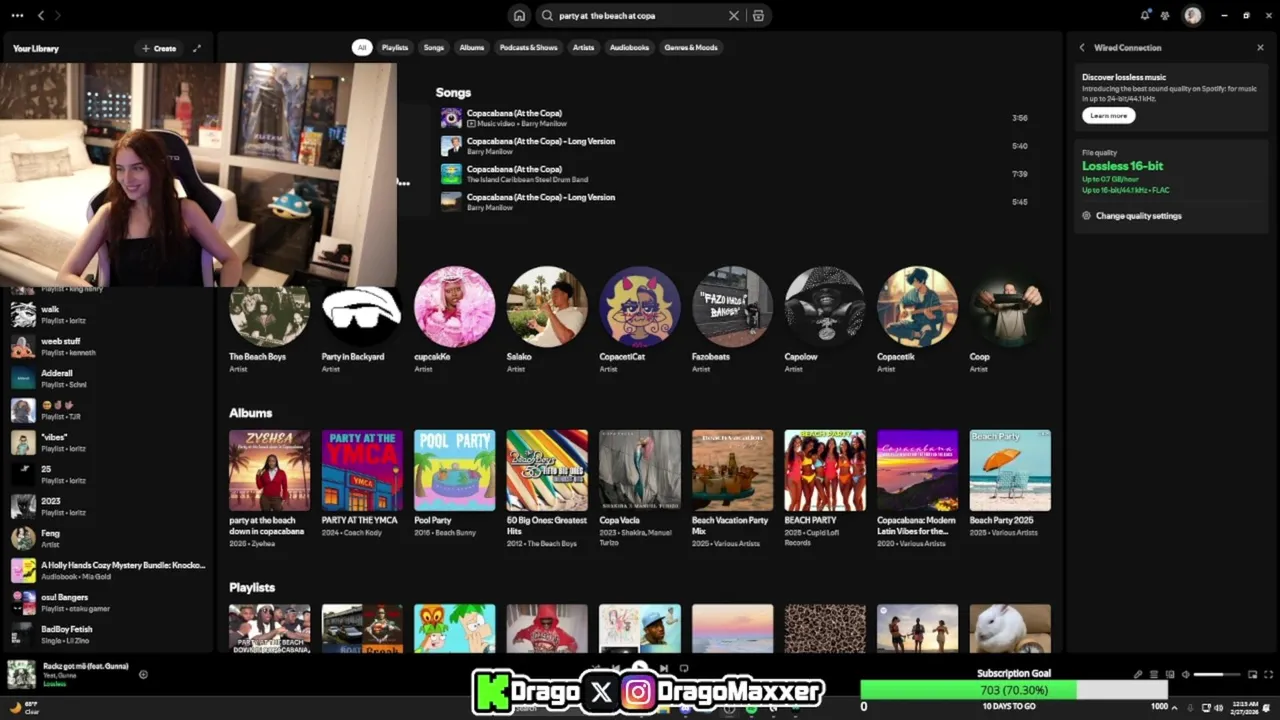This screenshot has height=720, width=1280.
Task: Open The Beach Boys artist
Action: pos(269,320)
